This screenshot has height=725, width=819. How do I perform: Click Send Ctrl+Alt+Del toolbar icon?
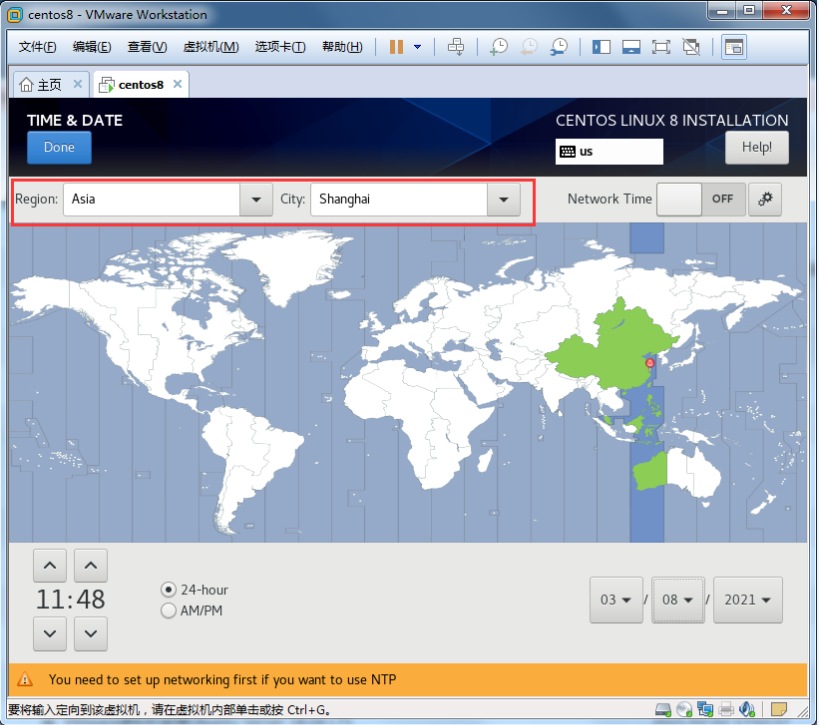point(456,47)
